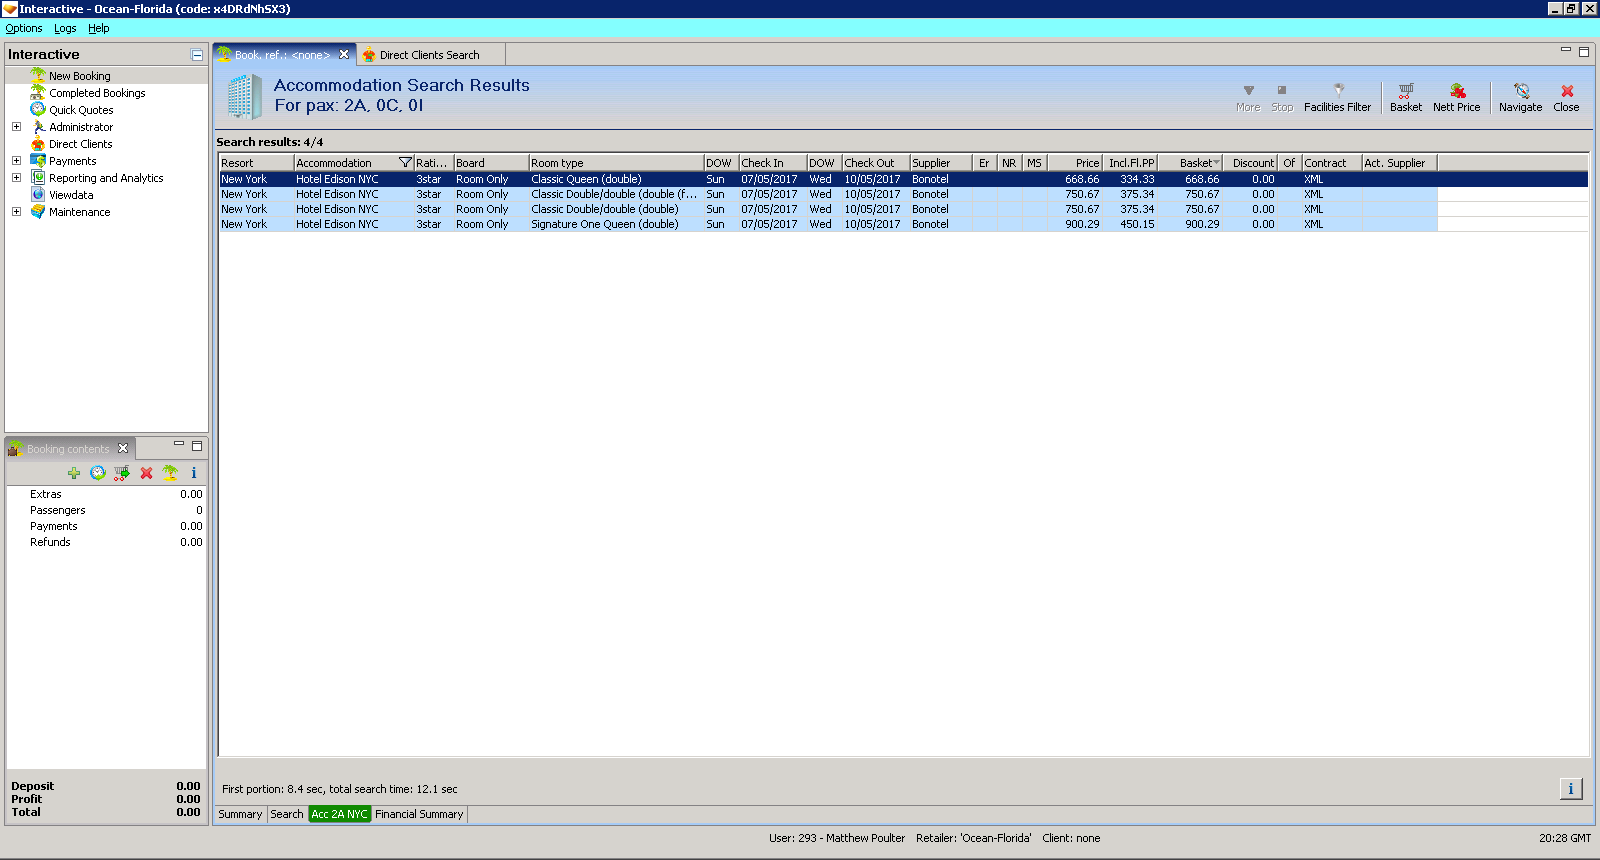
Task: Select the Acc 2A NYC tab
Action: [339, 814]
